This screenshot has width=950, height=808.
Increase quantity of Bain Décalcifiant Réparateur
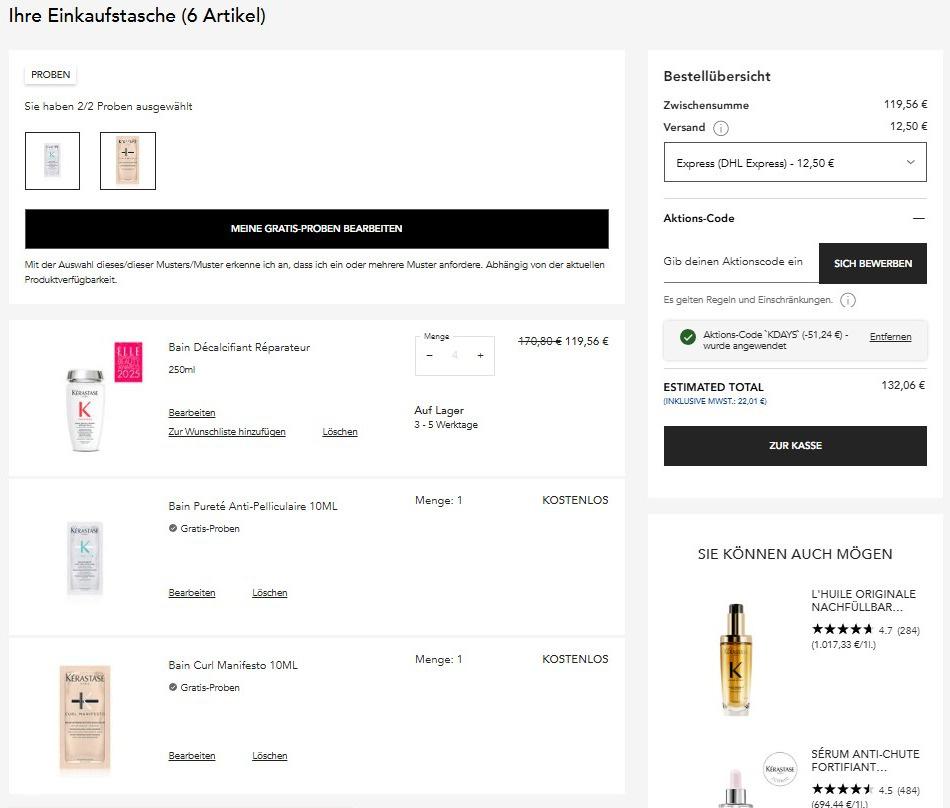pos(480,356)
